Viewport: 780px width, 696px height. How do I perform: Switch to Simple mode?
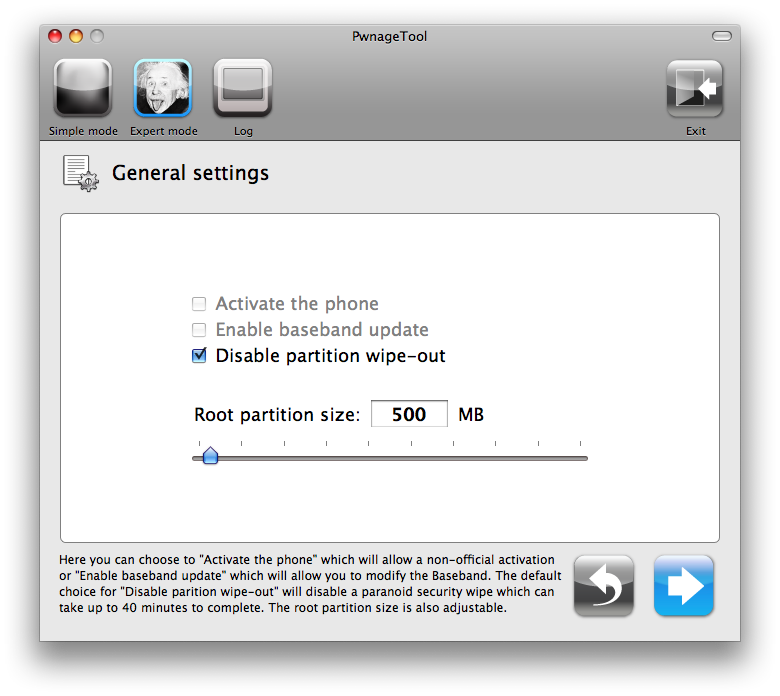coord(83,88)
